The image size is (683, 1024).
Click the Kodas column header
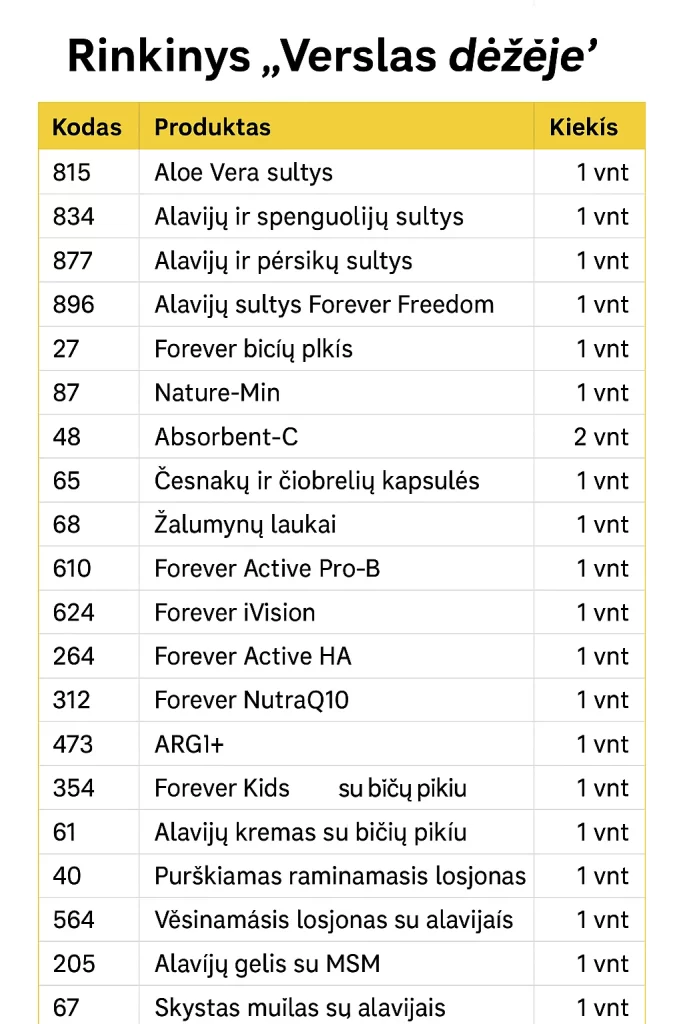[x=87, y=128]
